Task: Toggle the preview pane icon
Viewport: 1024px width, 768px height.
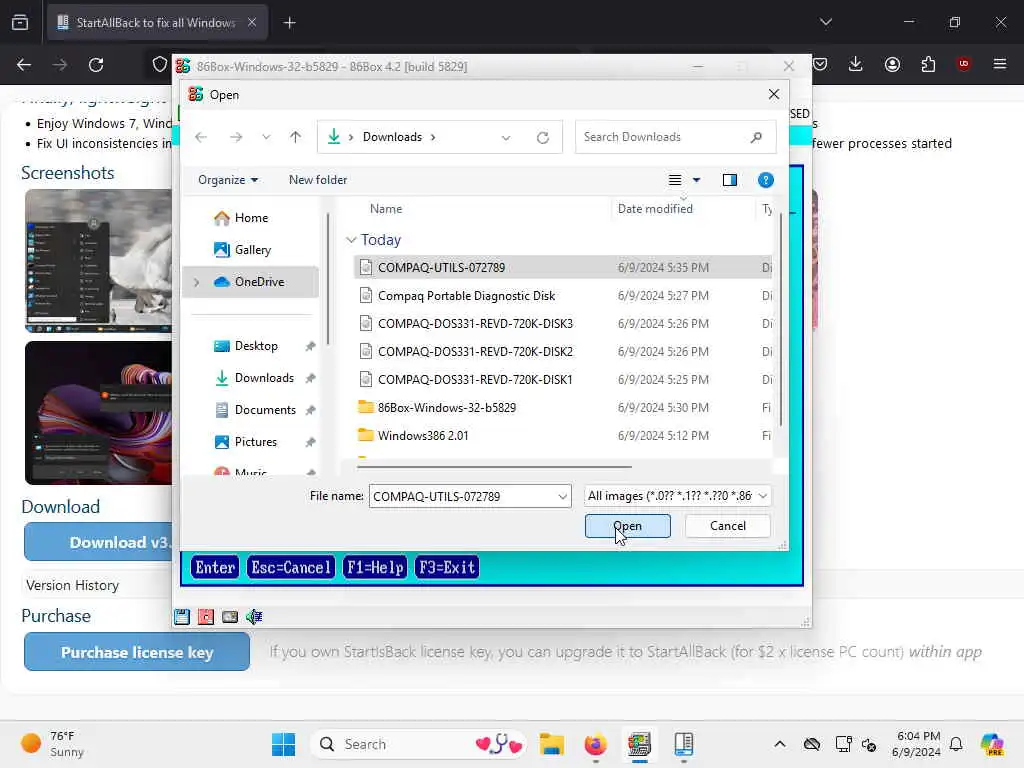Action: point(729,180)
